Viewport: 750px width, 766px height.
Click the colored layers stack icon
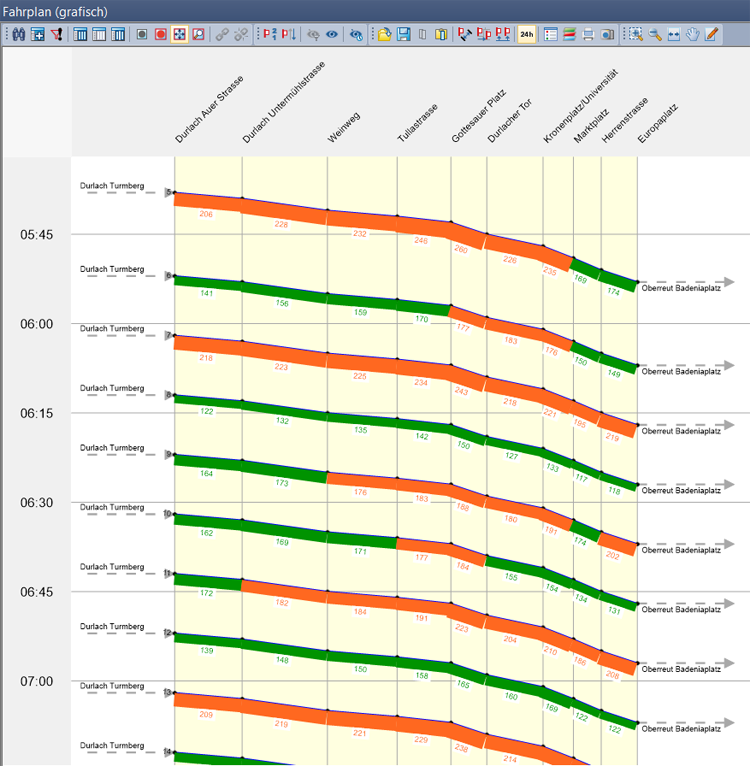(569, 34)
